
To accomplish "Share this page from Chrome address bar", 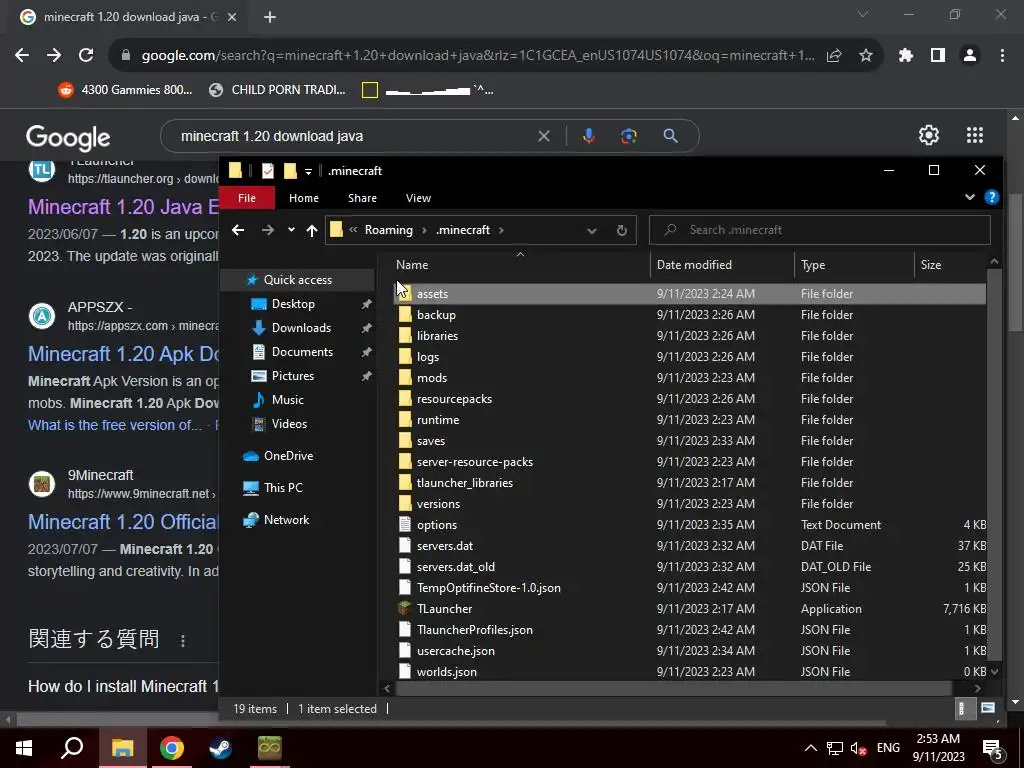I will (x=834, y=56).
